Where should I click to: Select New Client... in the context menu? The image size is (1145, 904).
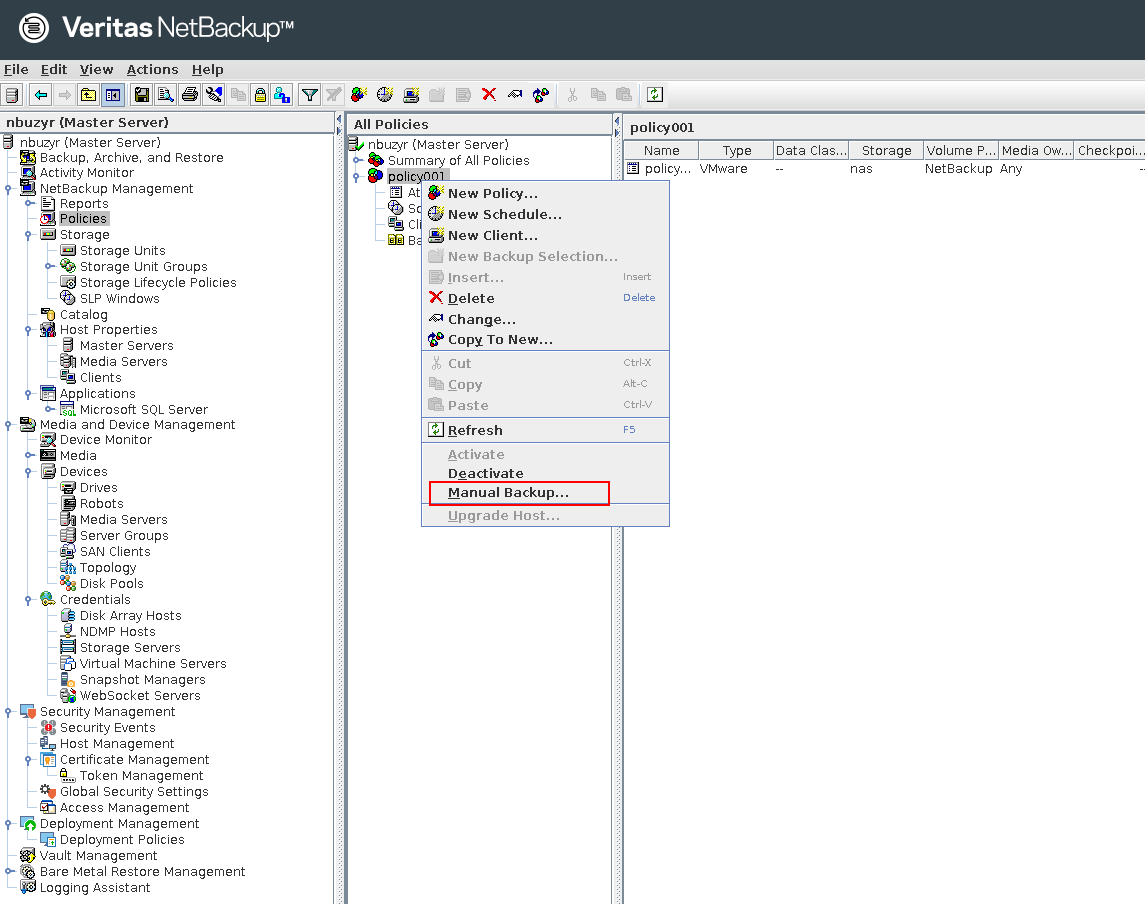[545, 236]
